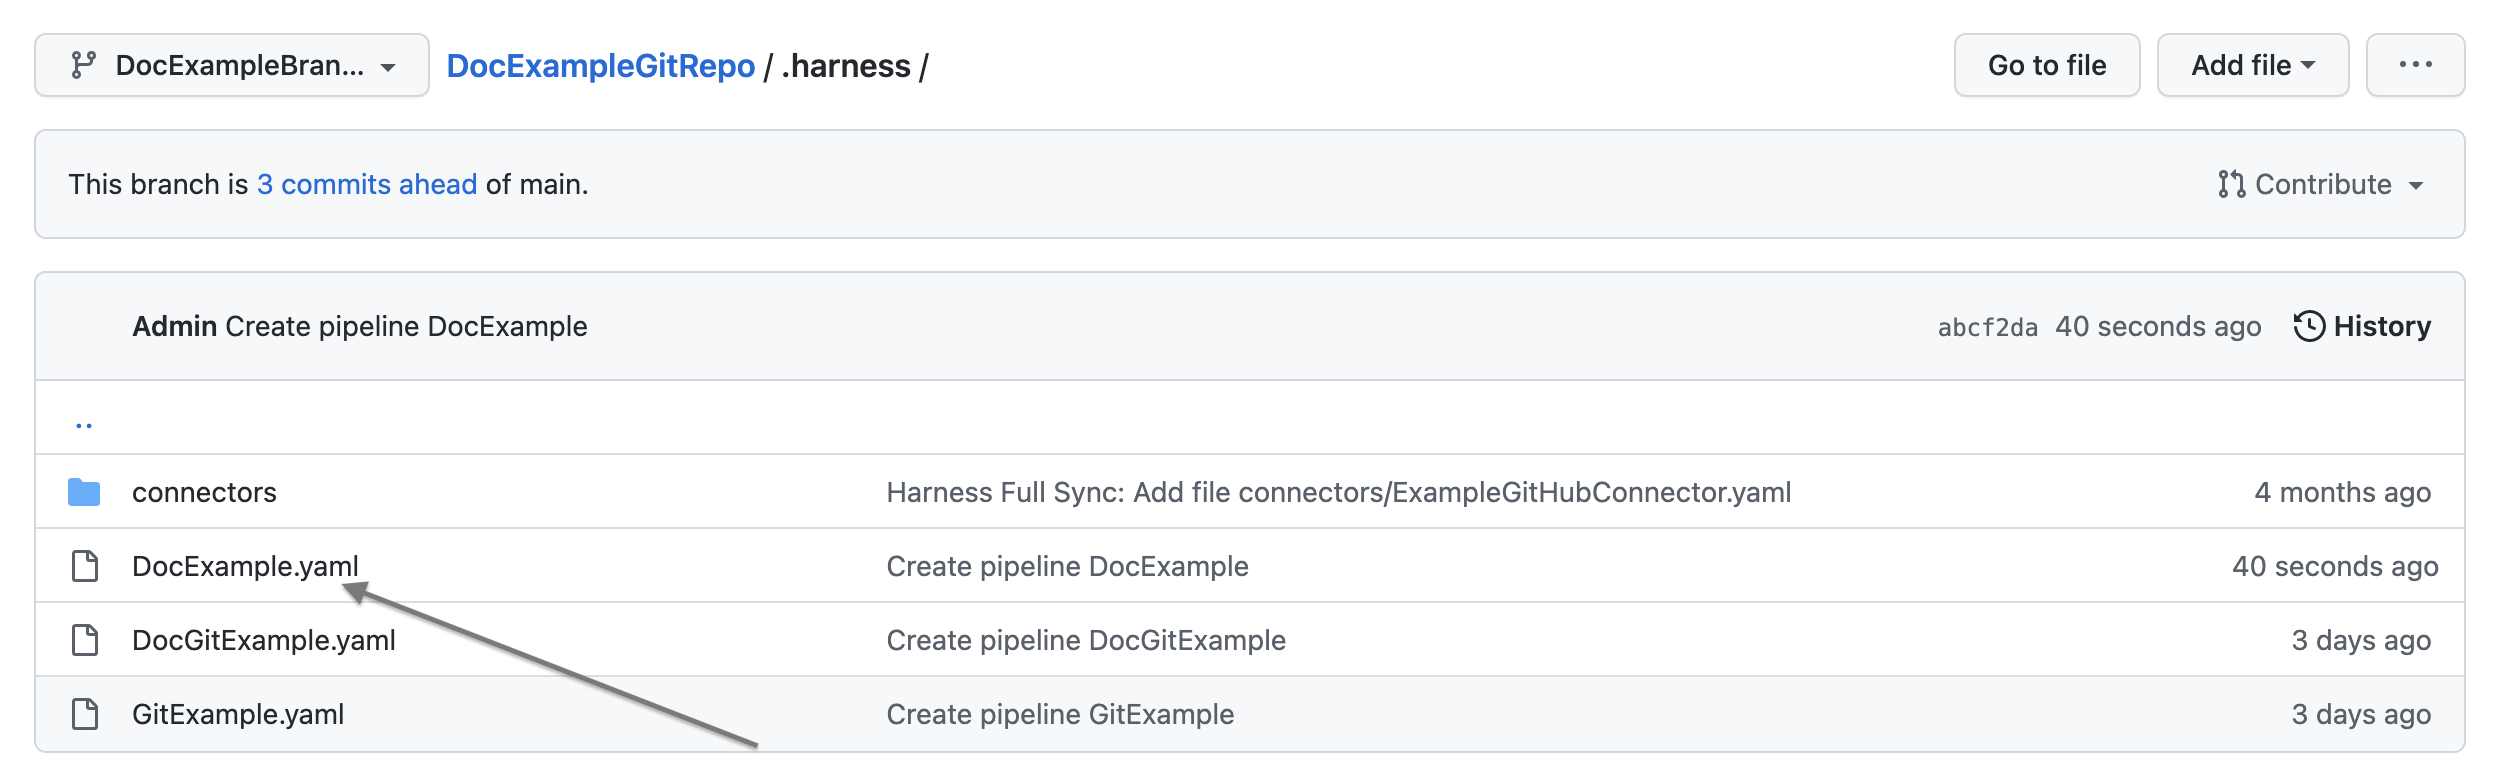Click the connectors folder icon
The width and height of the screenshot is (2499, 779).
[x=84, y=492]
